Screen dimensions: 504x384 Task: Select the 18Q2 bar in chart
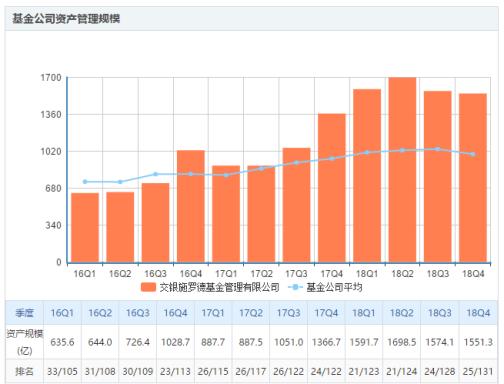[x=402, y=170]
